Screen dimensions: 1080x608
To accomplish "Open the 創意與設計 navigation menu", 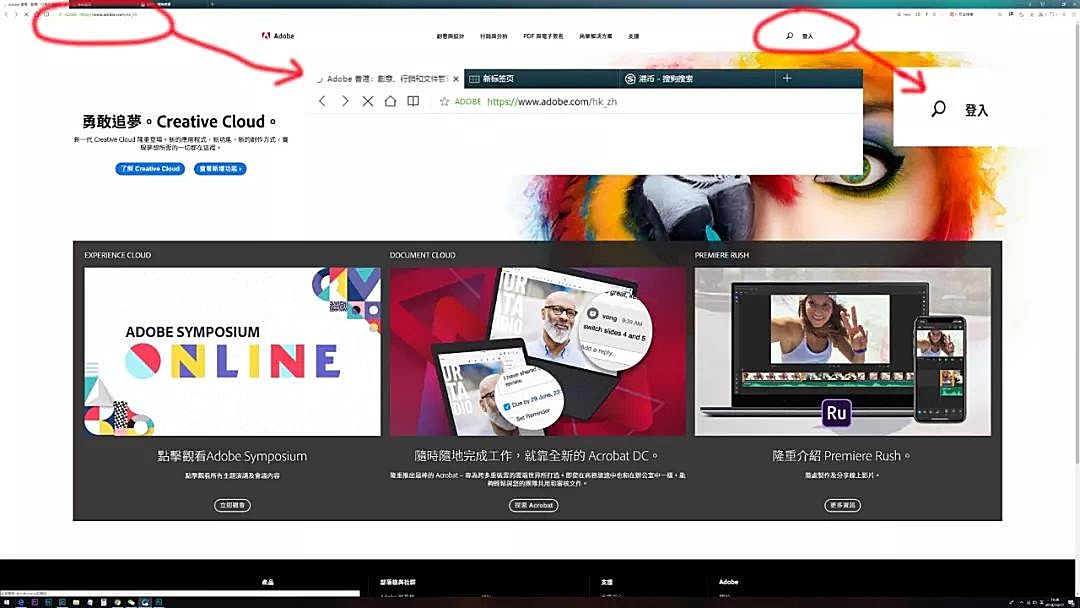I will 450,36.
